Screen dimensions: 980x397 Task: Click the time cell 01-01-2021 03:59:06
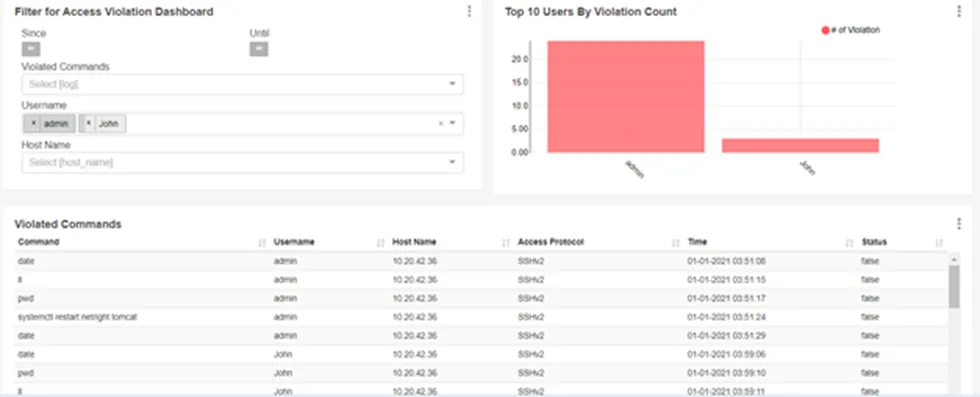point(726,354)
